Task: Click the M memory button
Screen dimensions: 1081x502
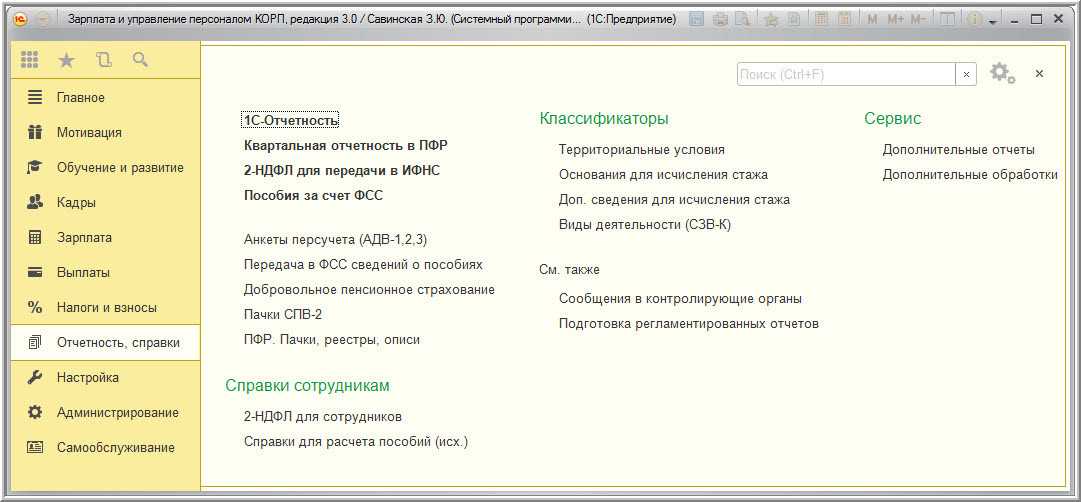Action: click(872, 19)
